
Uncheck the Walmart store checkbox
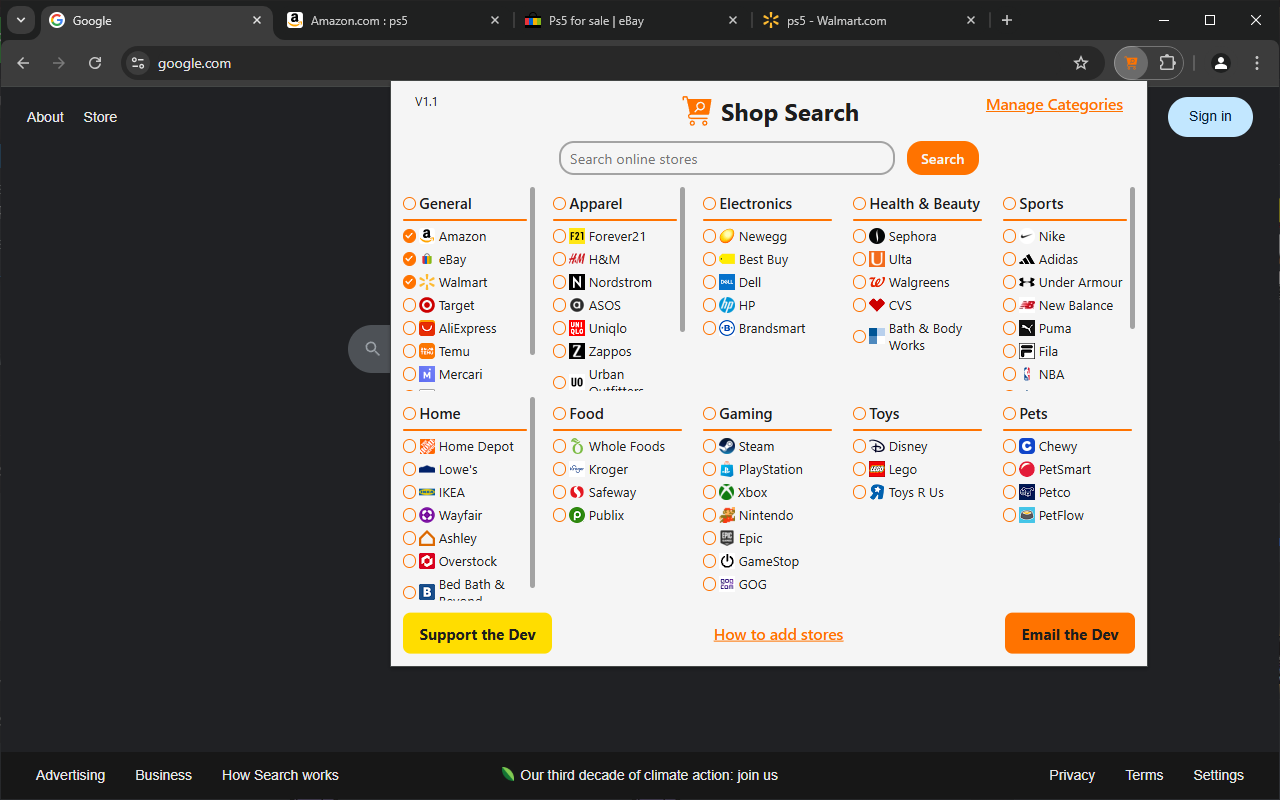click(x=410, y=282)
